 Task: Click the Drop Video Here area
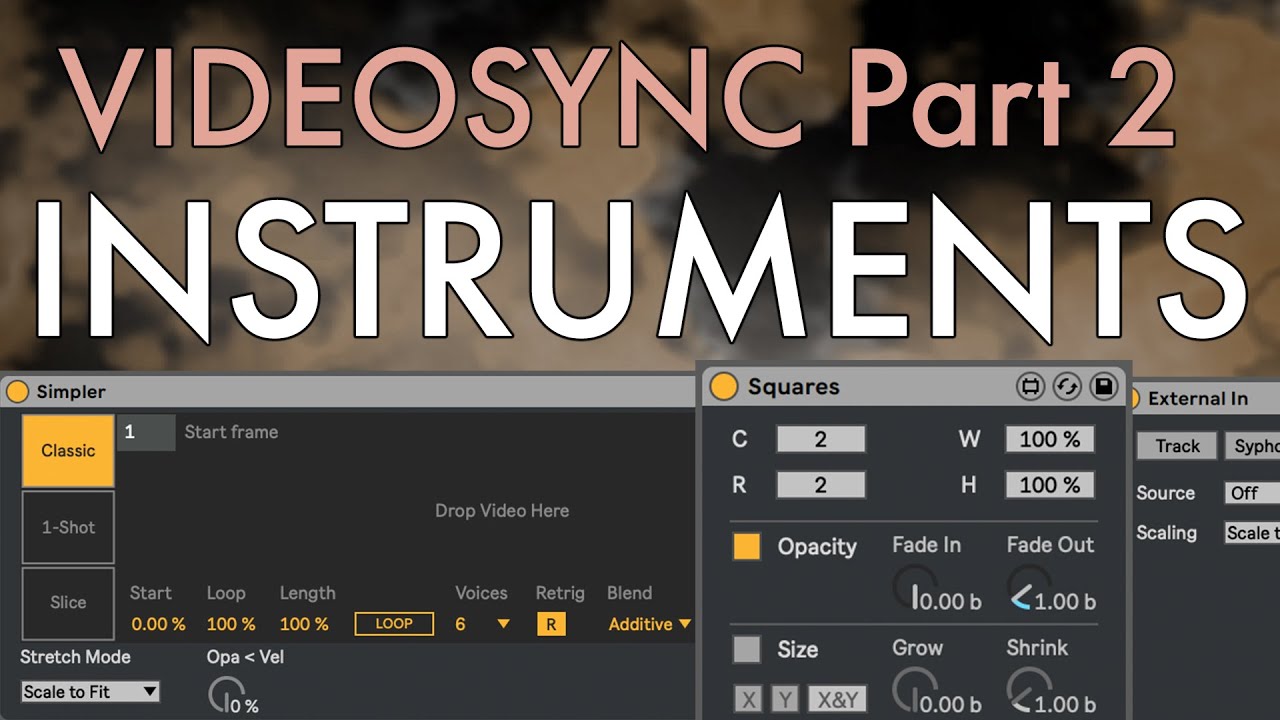click(x=502, y=510)
